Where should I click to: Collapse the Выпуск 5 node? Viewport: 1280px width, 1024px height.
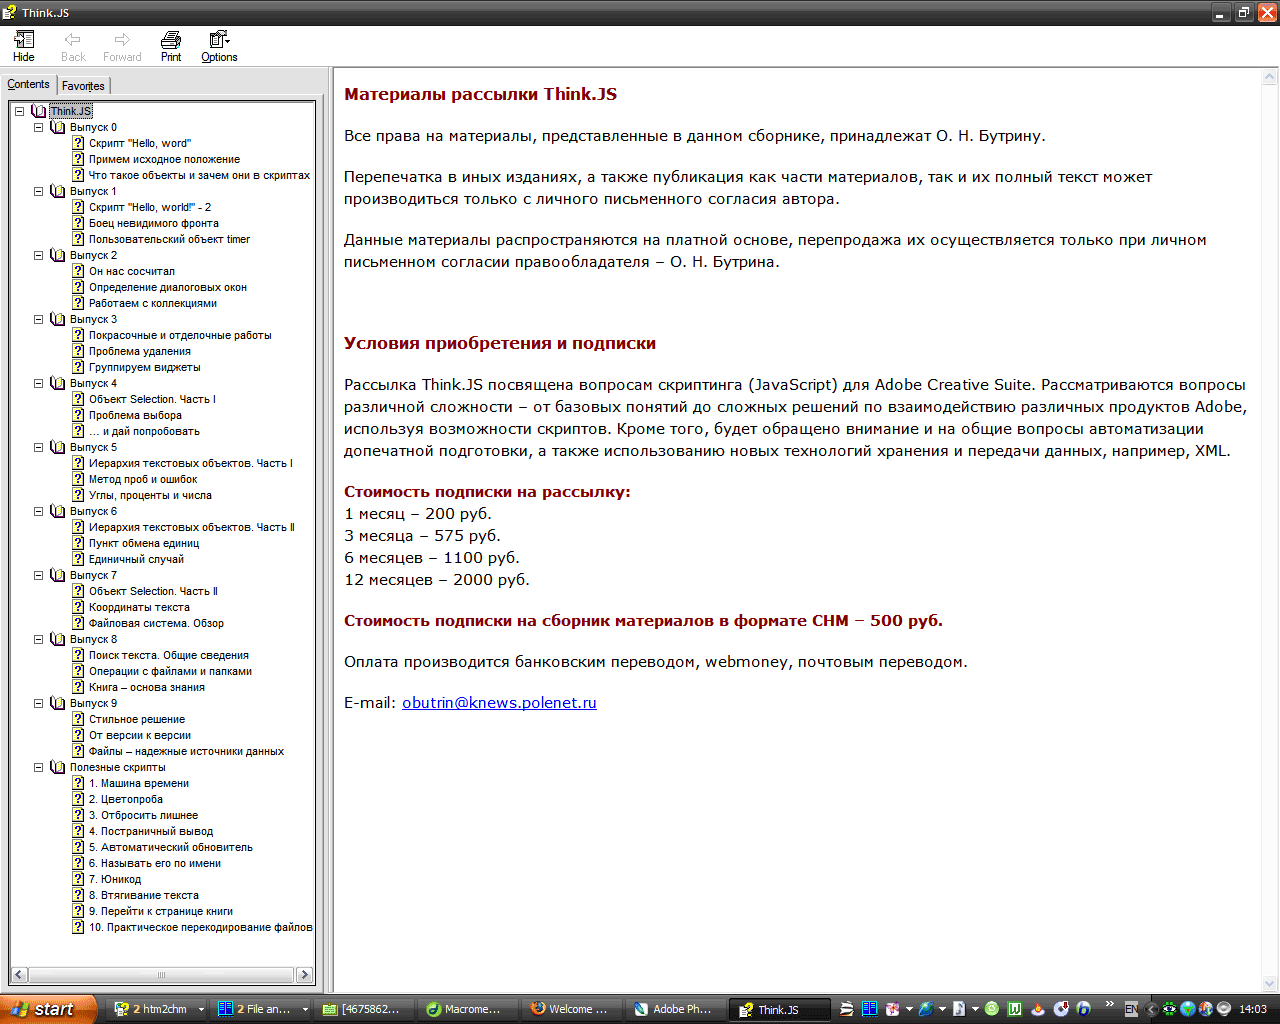tap(39, 447)
